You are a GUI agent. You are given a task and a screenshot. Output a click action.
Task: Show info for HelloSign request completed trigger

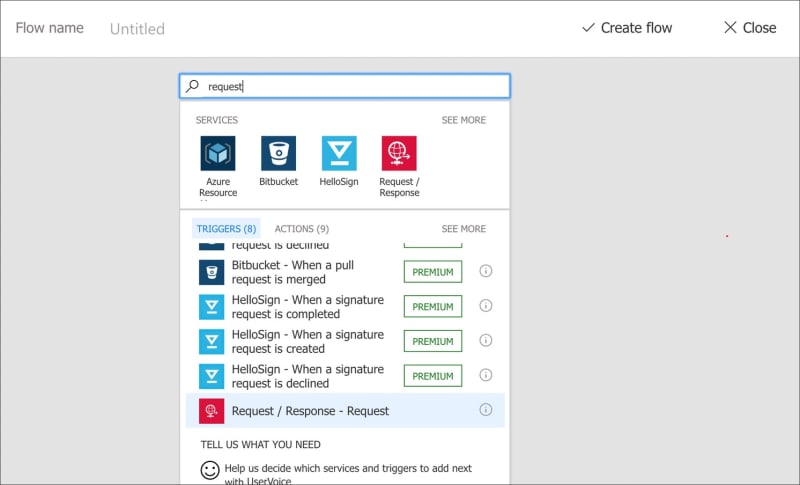[x=486, y=305]
